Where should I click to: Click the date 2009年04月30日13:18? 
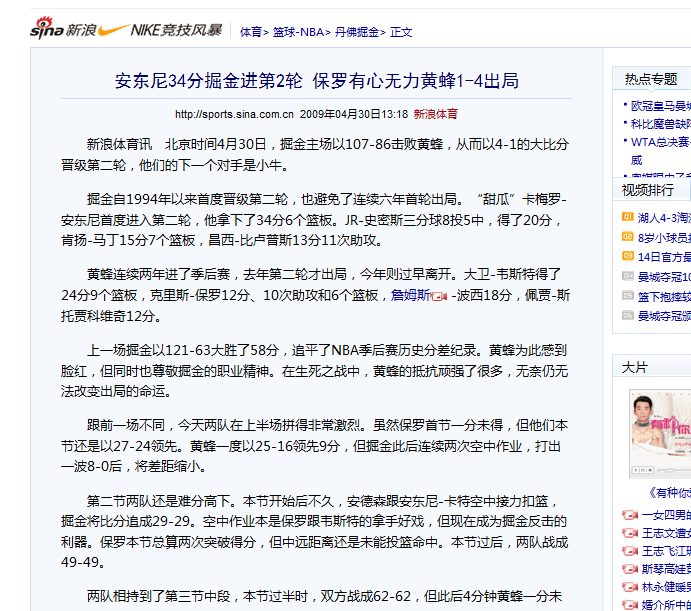pyautogui.click(x=354, y=114)
